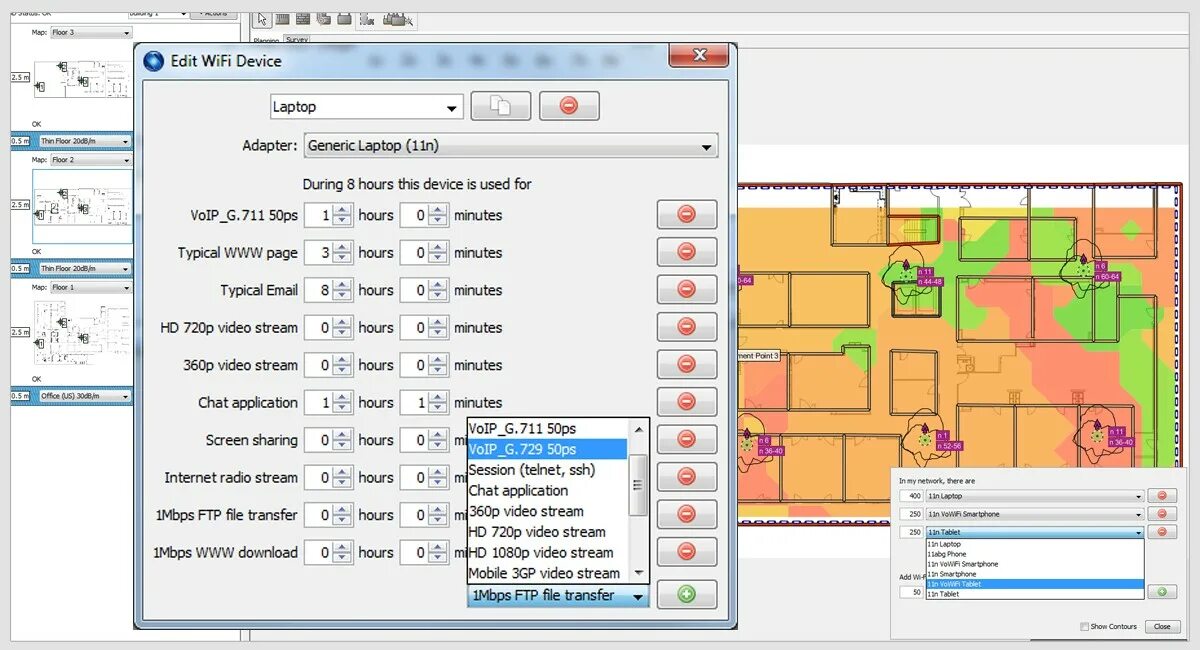The width and height of the screenshot is (1200, 650).
Task: Switch to the Planning tab
Action: point(266,40)
